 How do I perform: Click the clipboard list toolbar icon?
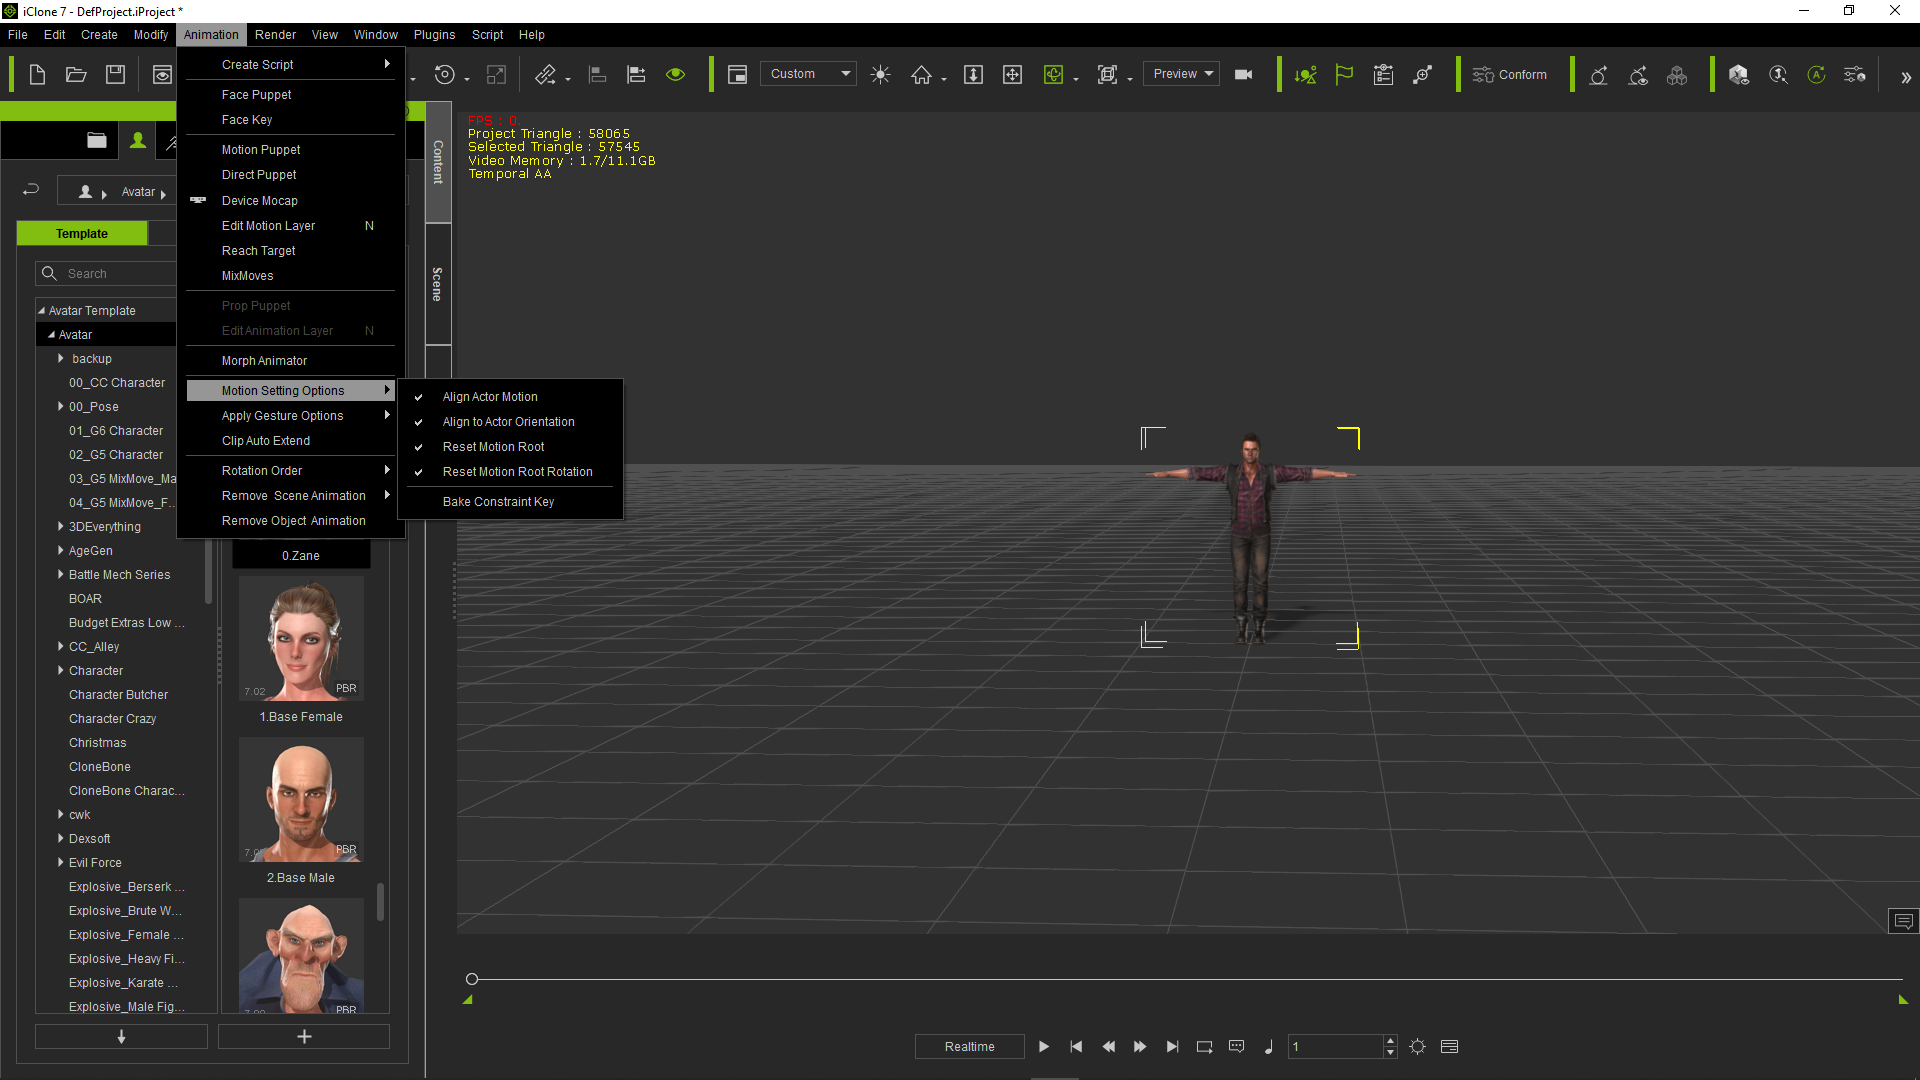pos(1383,74)
